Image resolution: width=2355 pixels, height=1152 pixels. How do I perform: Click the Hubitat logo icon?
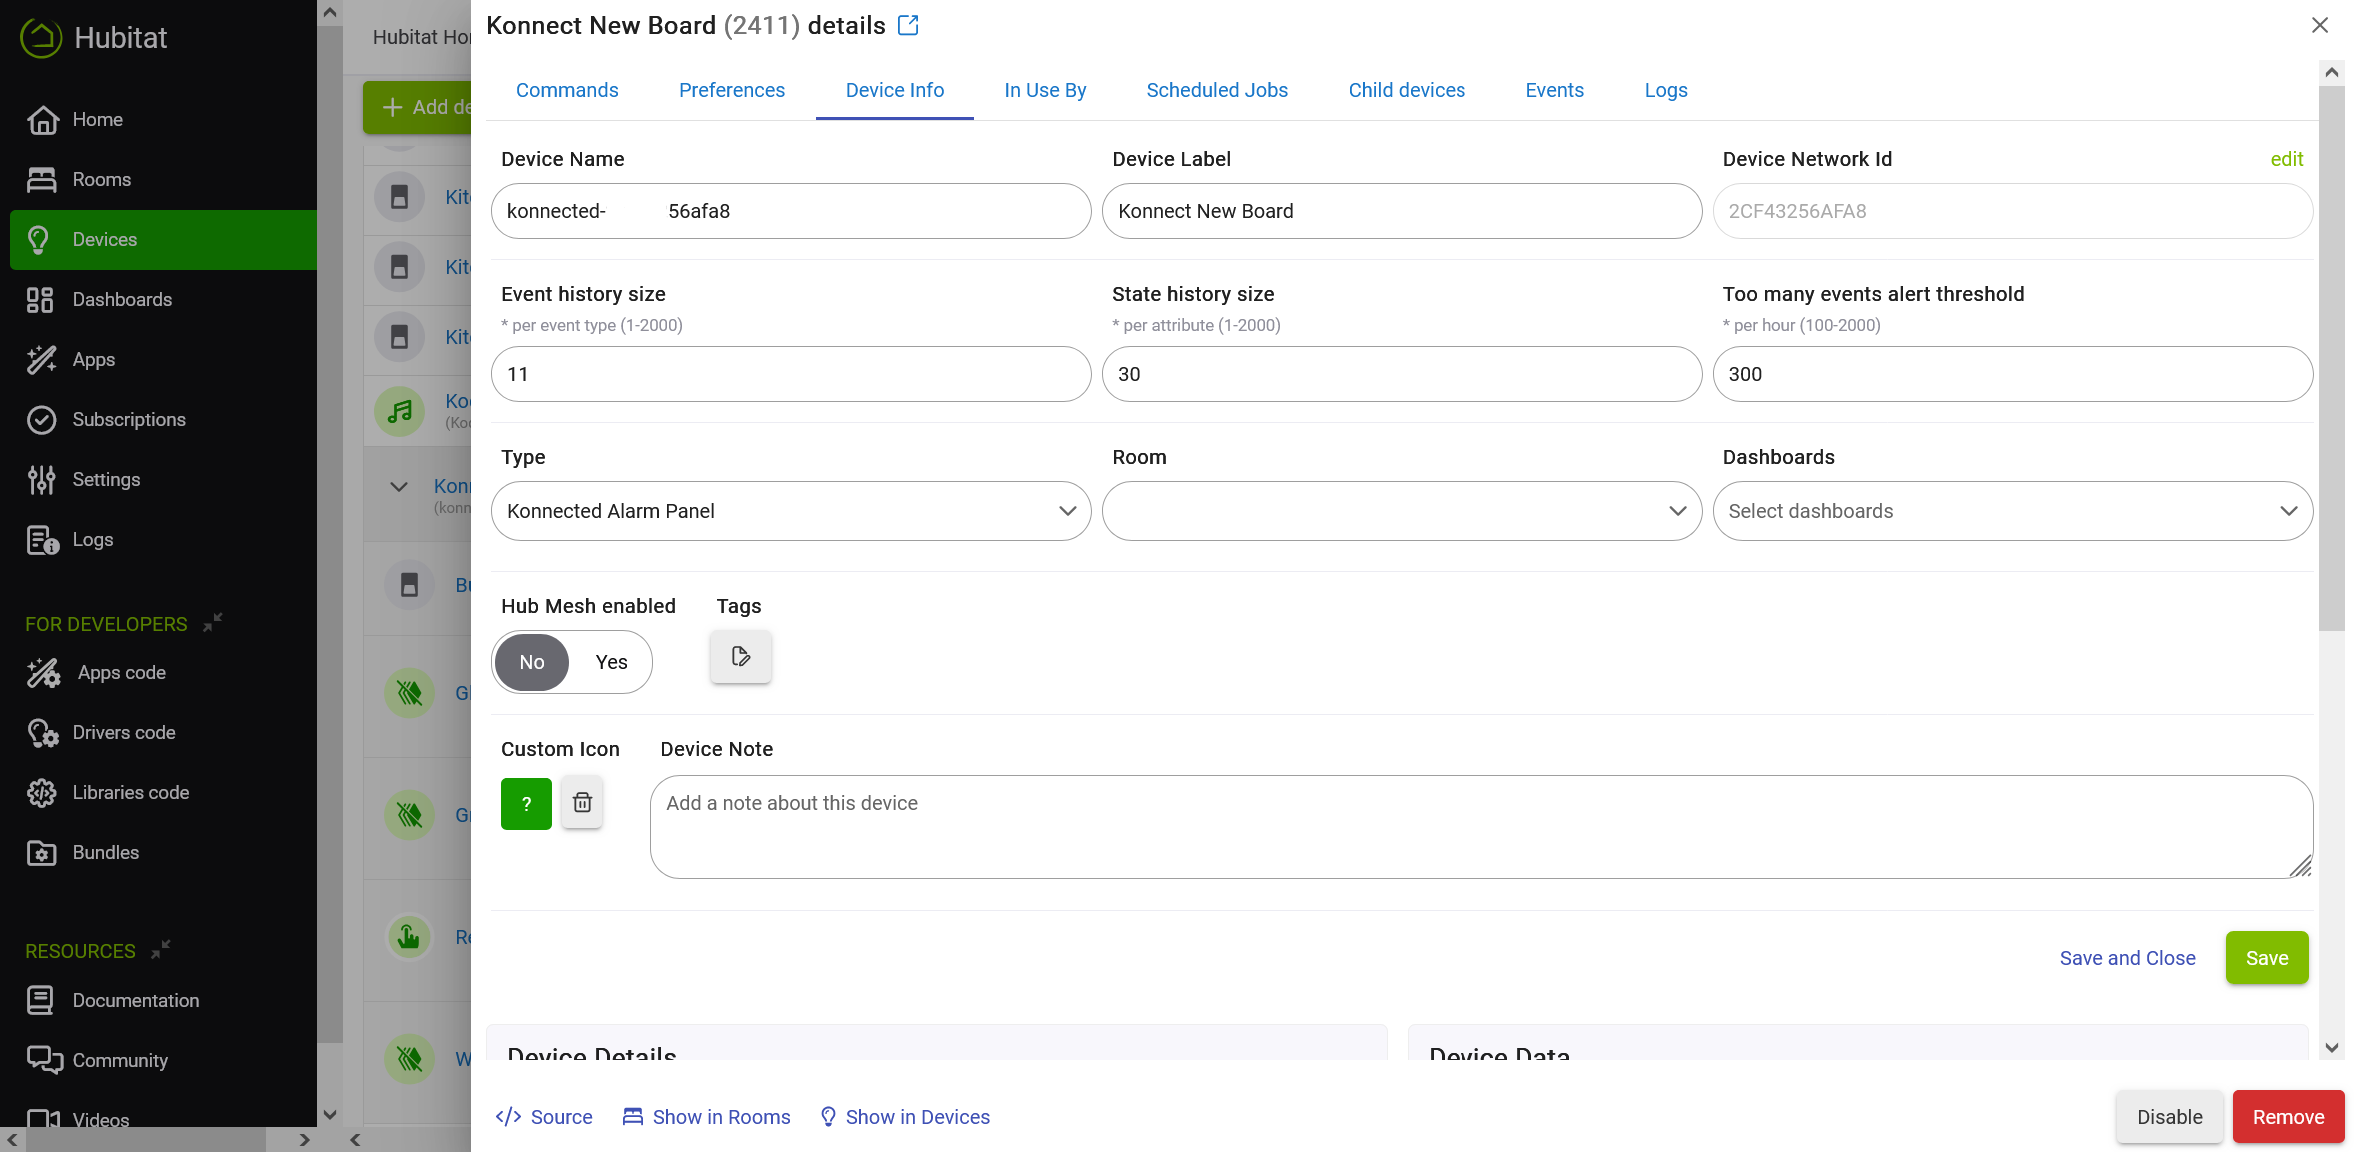(x=41, y=38)
